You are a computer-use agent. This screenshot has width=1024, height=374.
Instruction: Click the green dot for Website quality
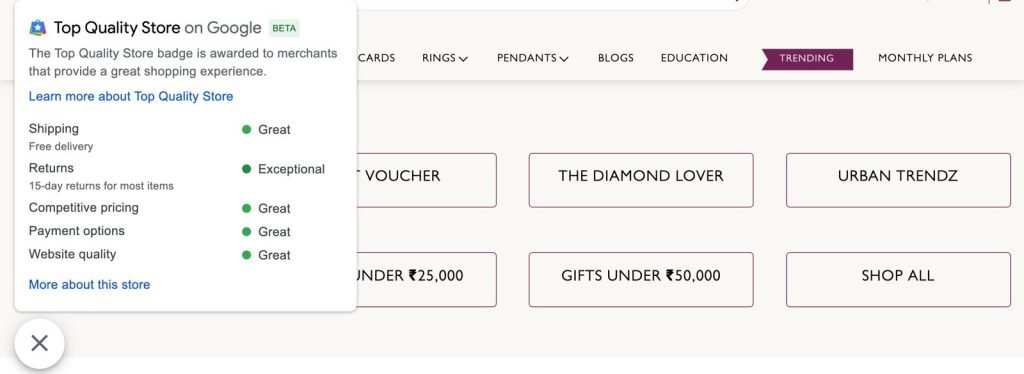(x=246, y=255)
